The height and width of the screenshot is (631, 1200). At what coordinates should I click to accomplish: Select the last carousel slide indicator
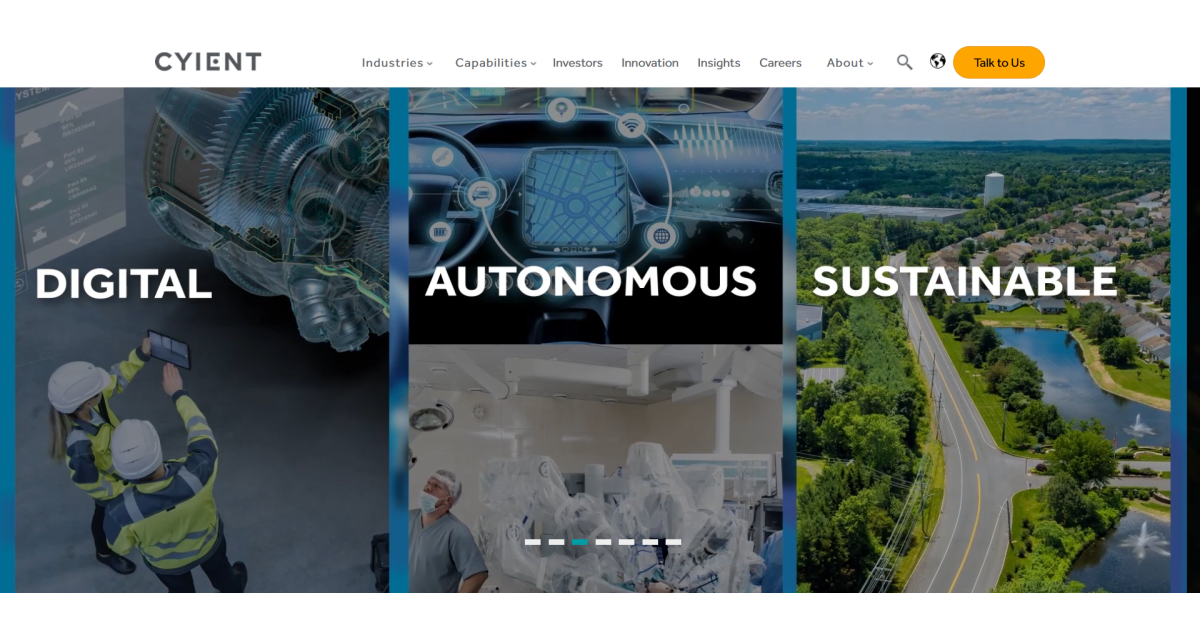[673, 542]
